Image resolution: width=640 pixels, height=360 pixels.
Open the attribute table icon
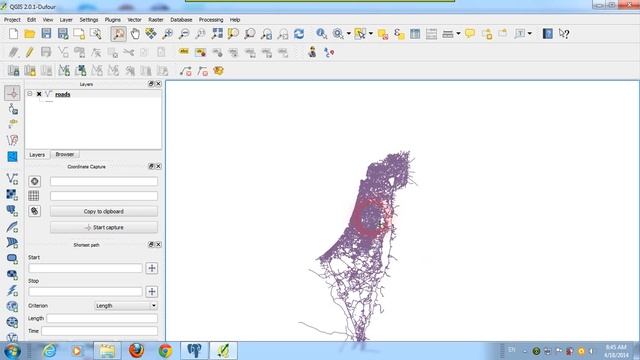coord(415,34)
